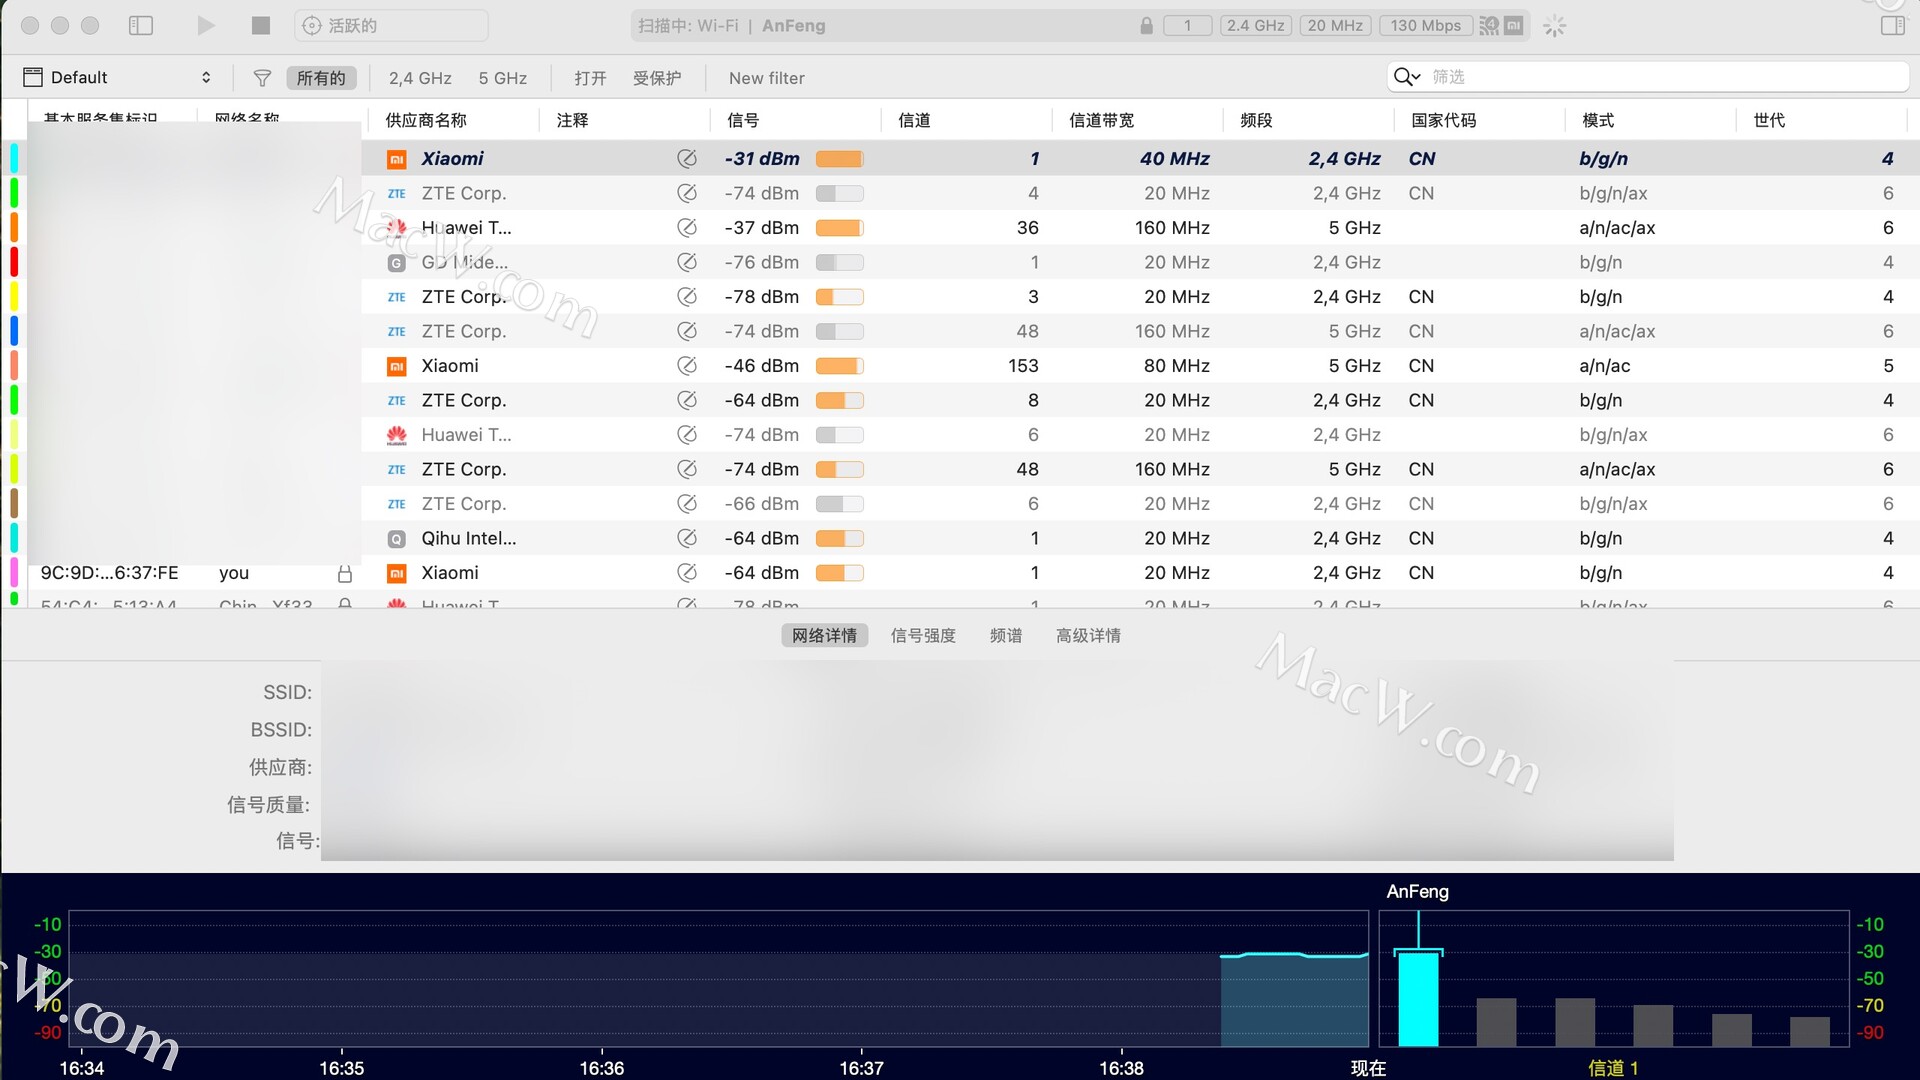Viewport: 1920px width, 1080px height.
Task: Click the 信道 1 label under the channel graph
Action: pyautogui.click(x=1613, y=1068)
